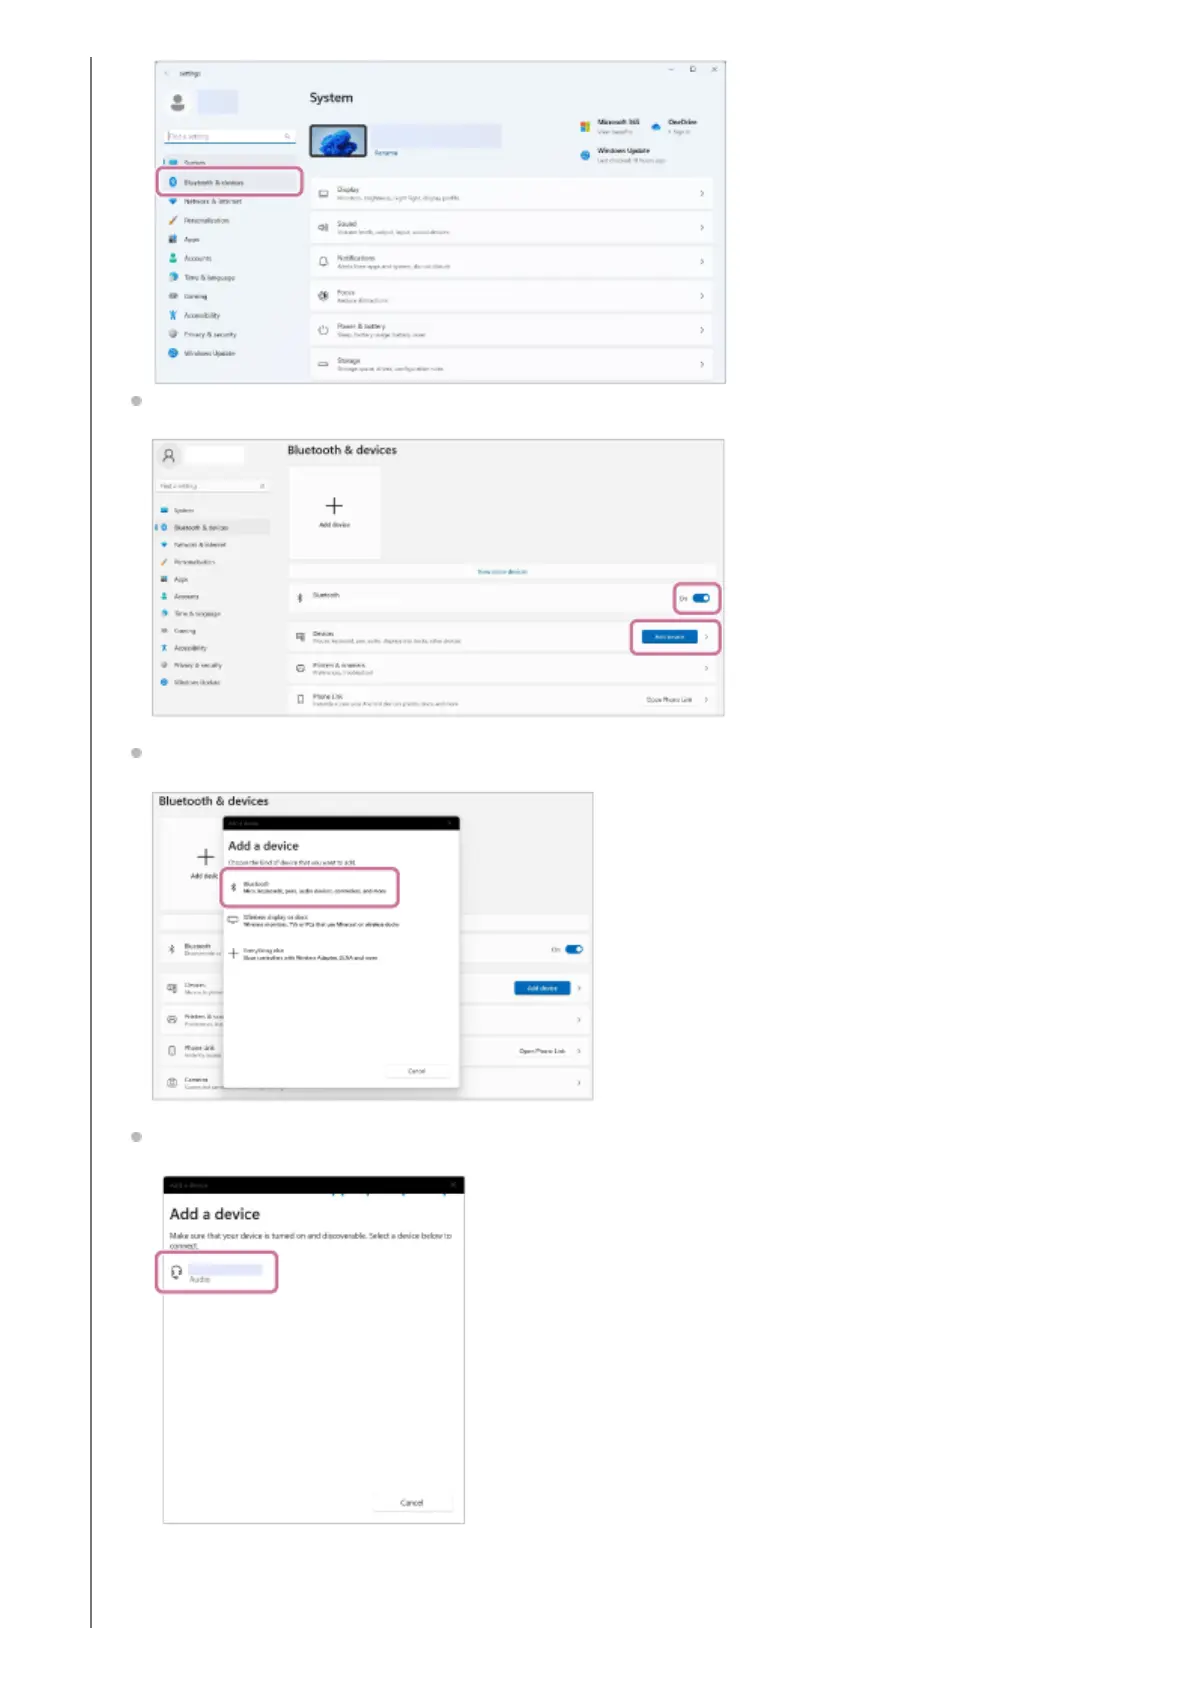Click the Notifications bell icon

(x=323, y=262)
